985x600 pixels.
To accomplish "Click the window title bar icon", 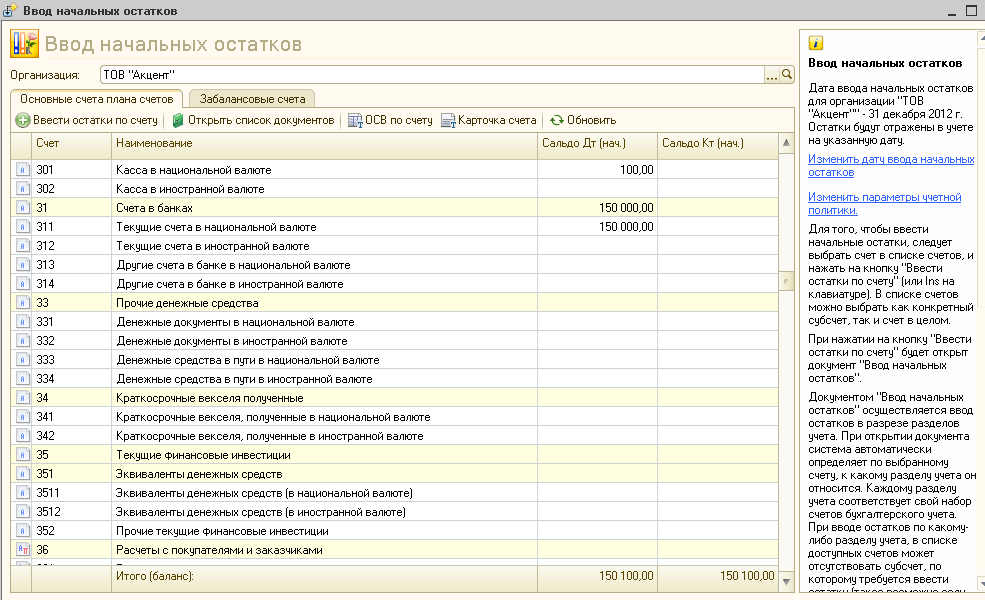I will coord(10,10).
